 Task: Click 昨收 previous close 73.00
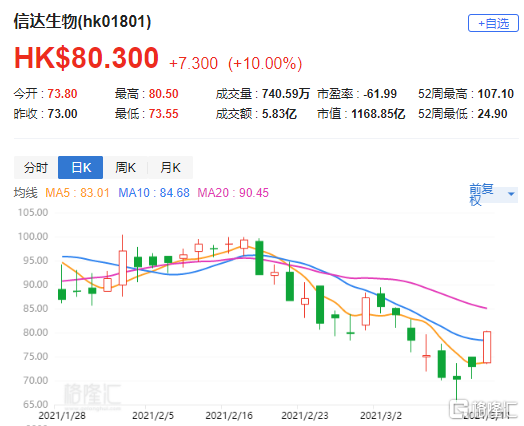62,114
